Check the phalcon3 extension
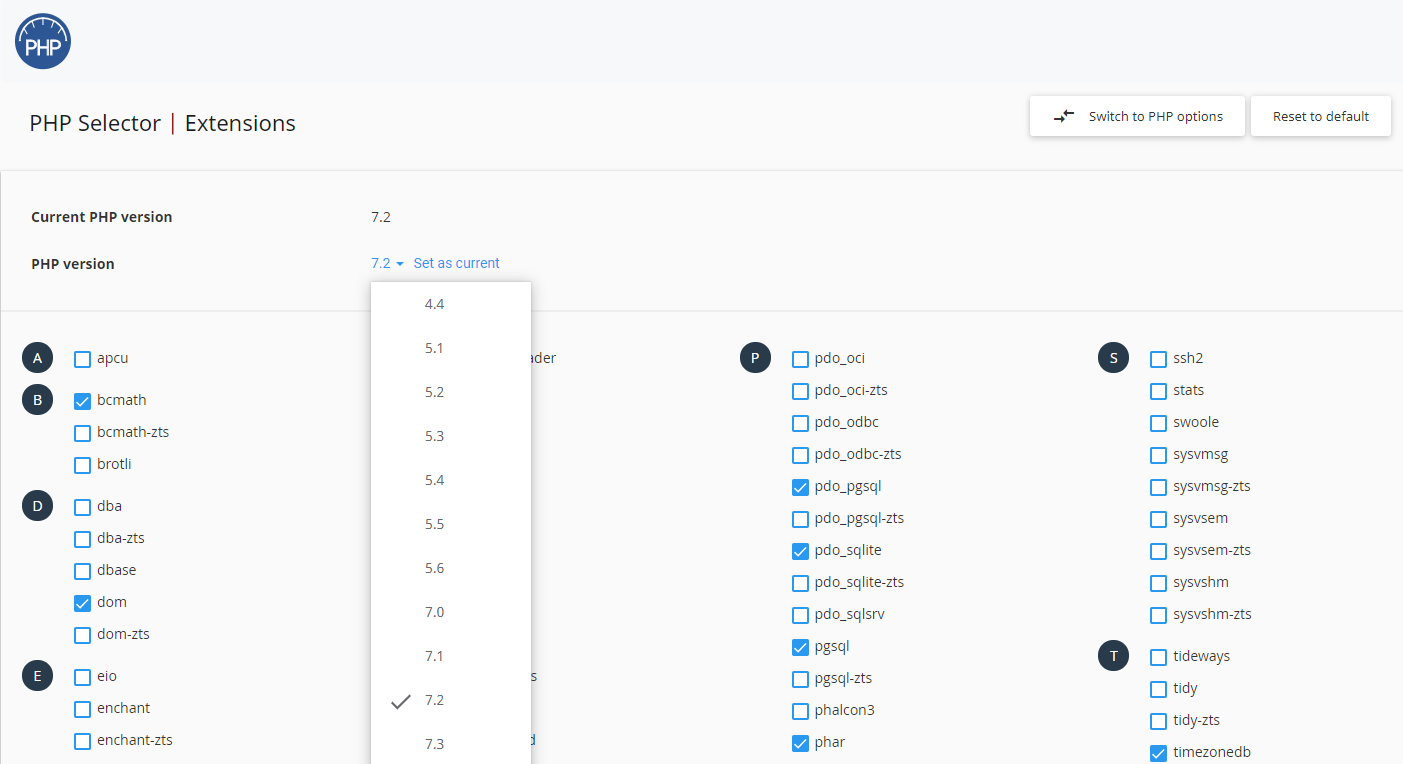The height and width of the screenshot is (764, 1403). coord(800,711)
